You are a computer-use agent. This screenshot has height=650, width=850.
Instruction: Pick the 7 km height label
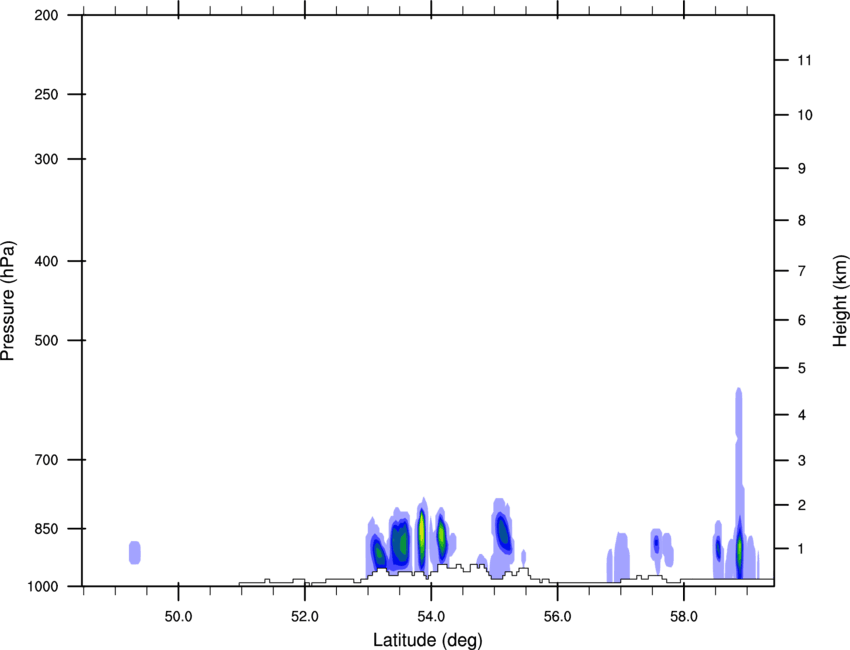coord(802,271)
